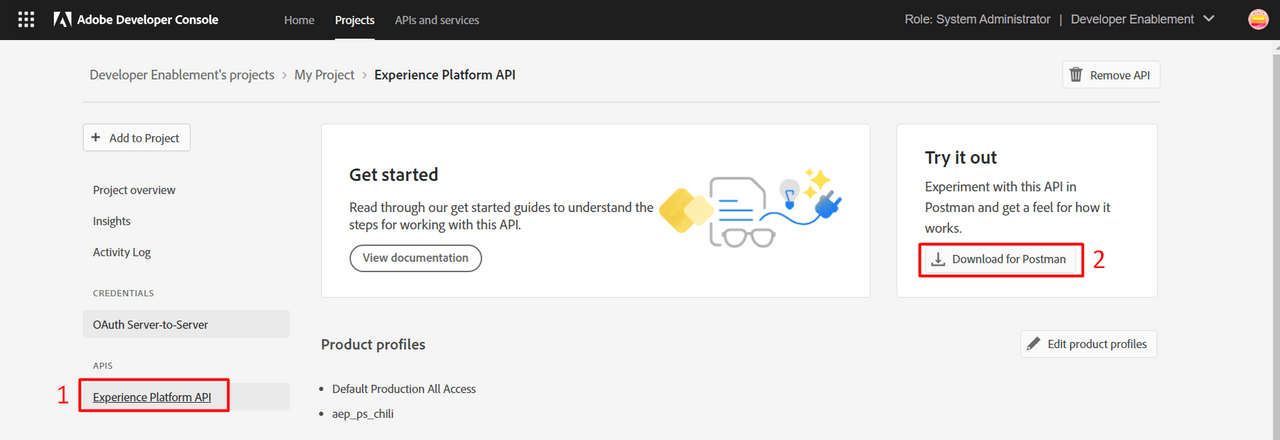
Task: Click the Try it out heading
Action: point(961,158)
